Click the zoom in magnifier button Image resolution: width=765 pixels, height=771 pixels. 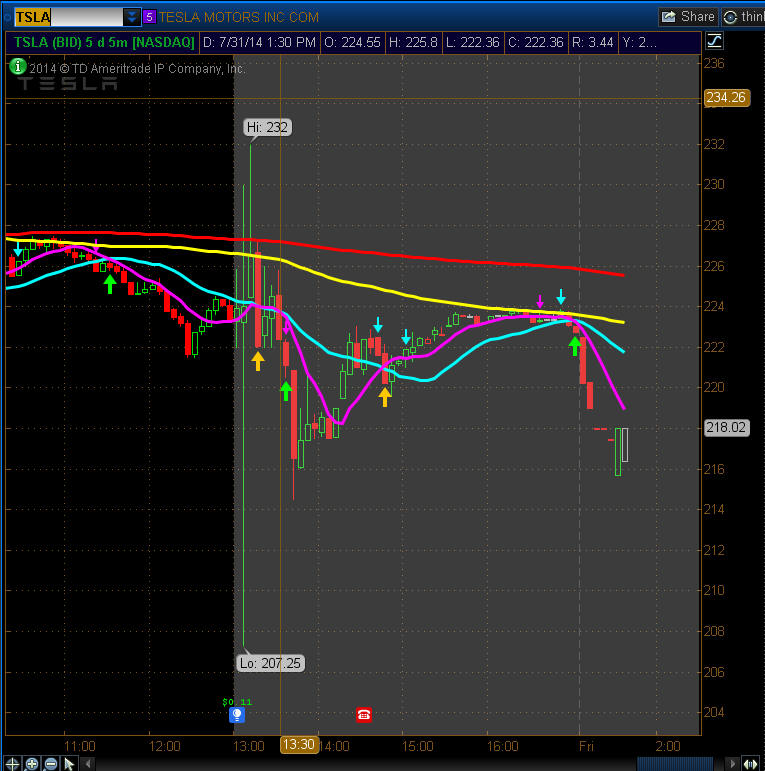(x=32, y=763)
